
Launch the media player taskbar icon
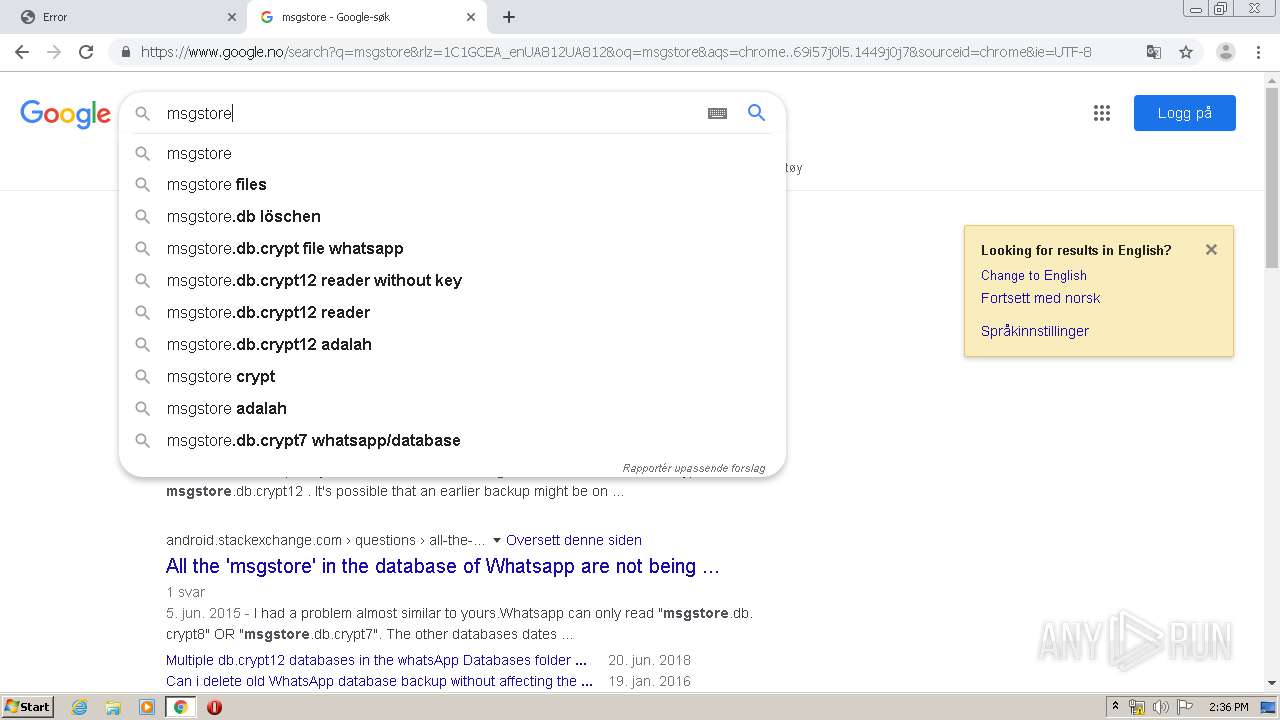[x=147, y=707]
